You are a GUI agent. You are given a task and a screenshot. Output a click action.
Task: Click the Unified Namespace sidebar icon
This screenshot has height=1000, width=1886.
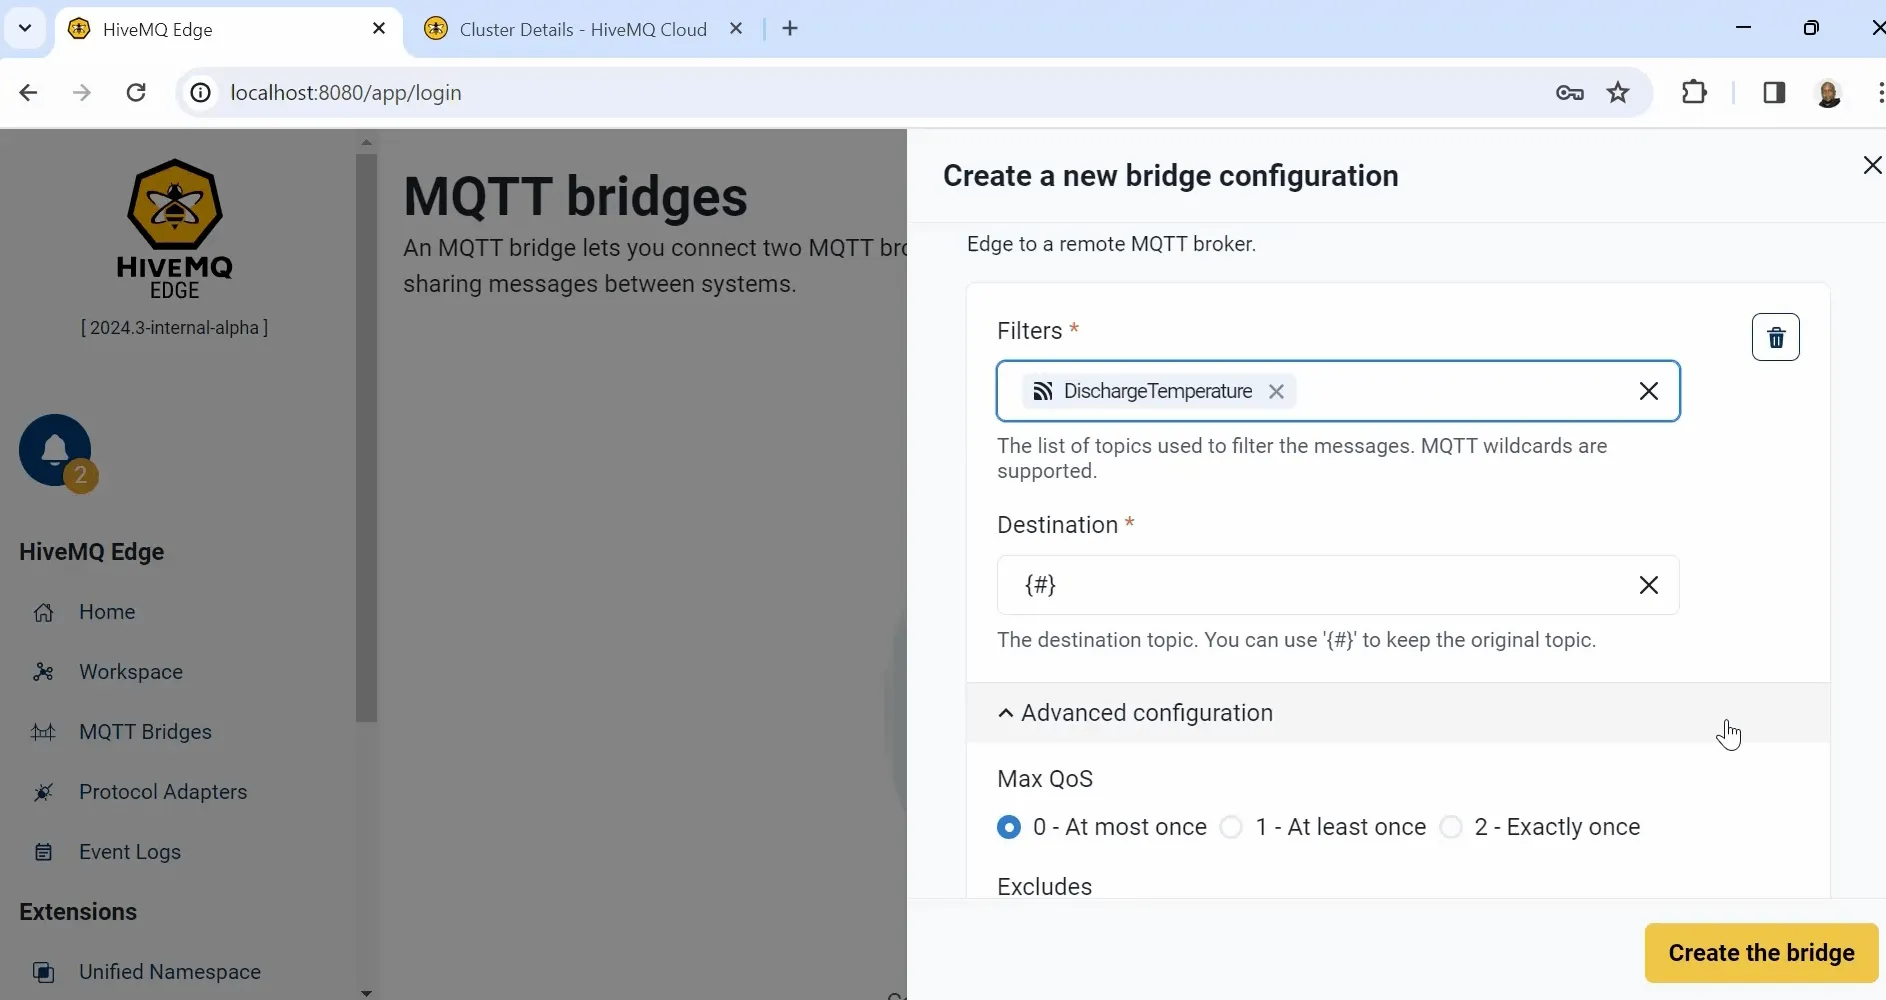[43, 972]
